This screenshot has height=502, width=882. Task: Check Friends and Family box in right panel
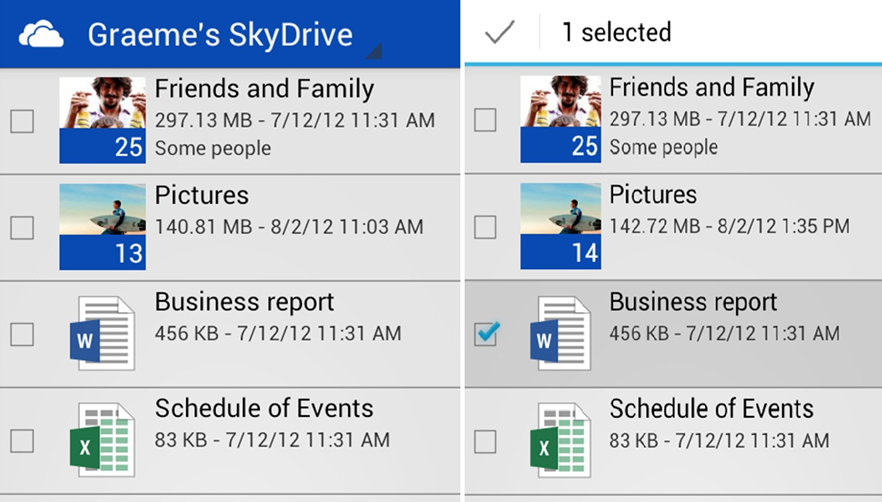(485, 120)
